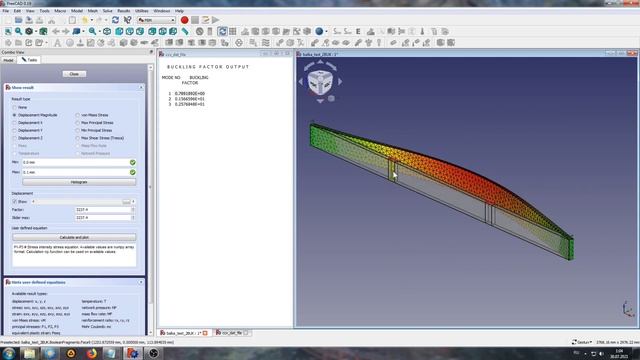Click the navigation cube in 3D view

tap(320, 82)
